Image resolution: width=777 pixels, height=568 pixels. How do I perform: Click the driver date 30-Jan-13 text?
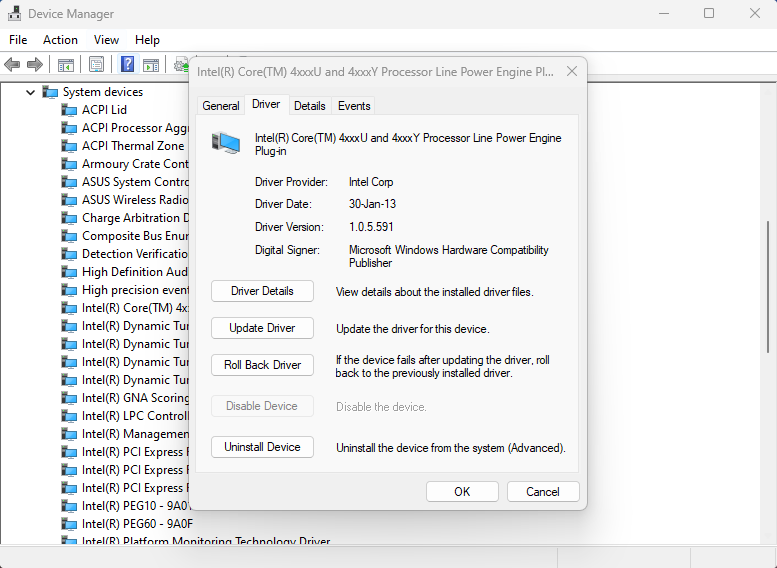(372, 204)
